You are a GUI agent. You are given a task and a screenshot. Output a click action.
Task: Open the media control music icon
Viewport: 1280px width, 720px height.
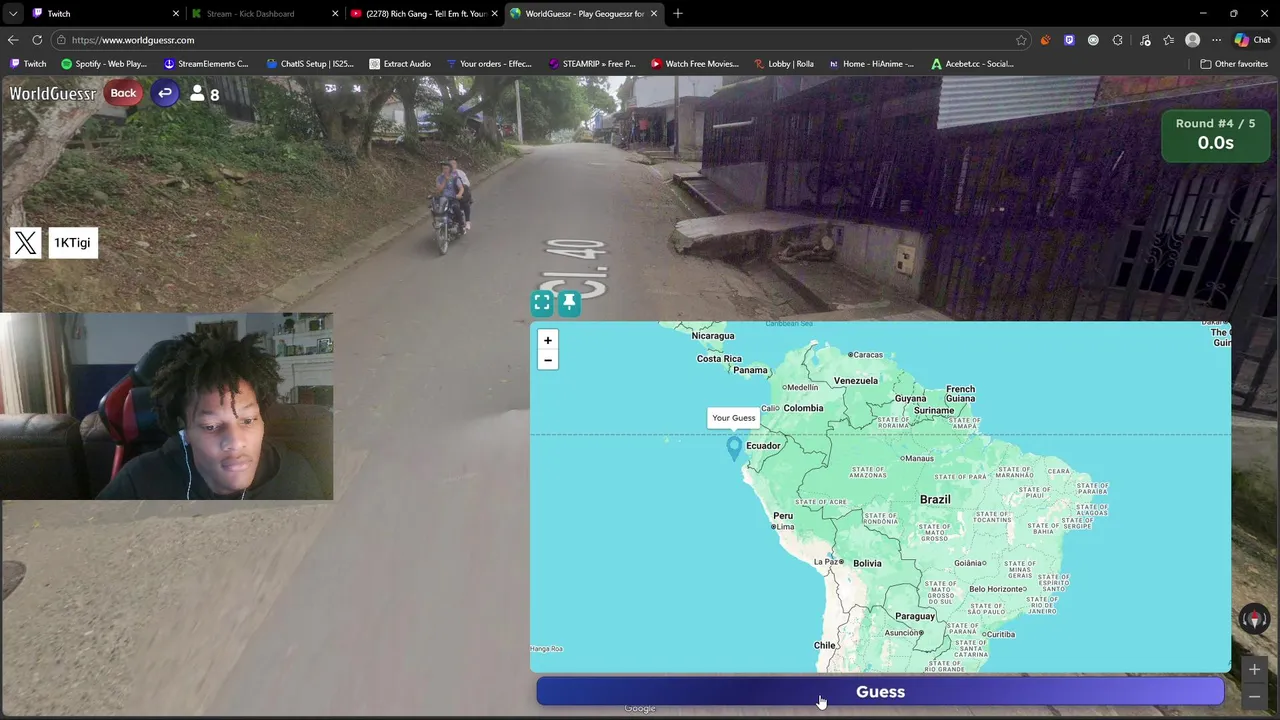(1145, 40)
